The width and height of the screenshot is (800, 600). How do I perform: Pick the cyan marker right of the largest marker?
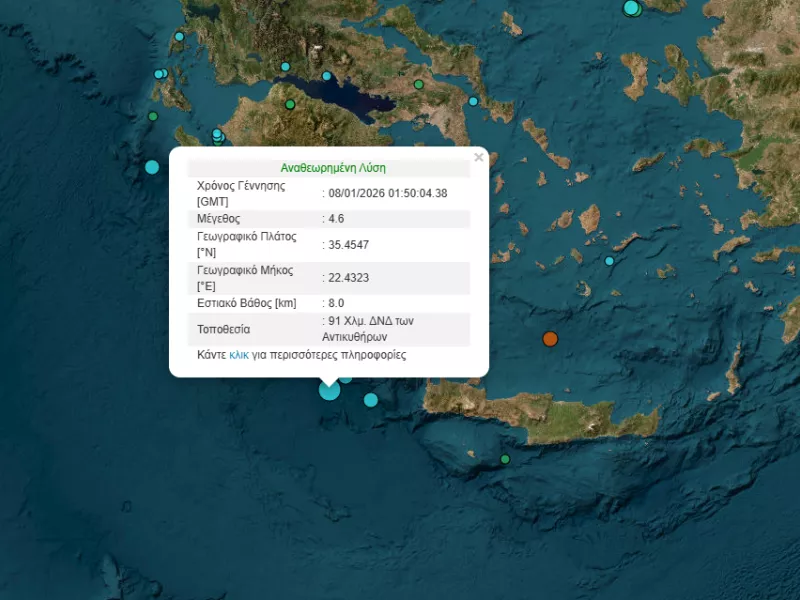(x=371, y=400)
